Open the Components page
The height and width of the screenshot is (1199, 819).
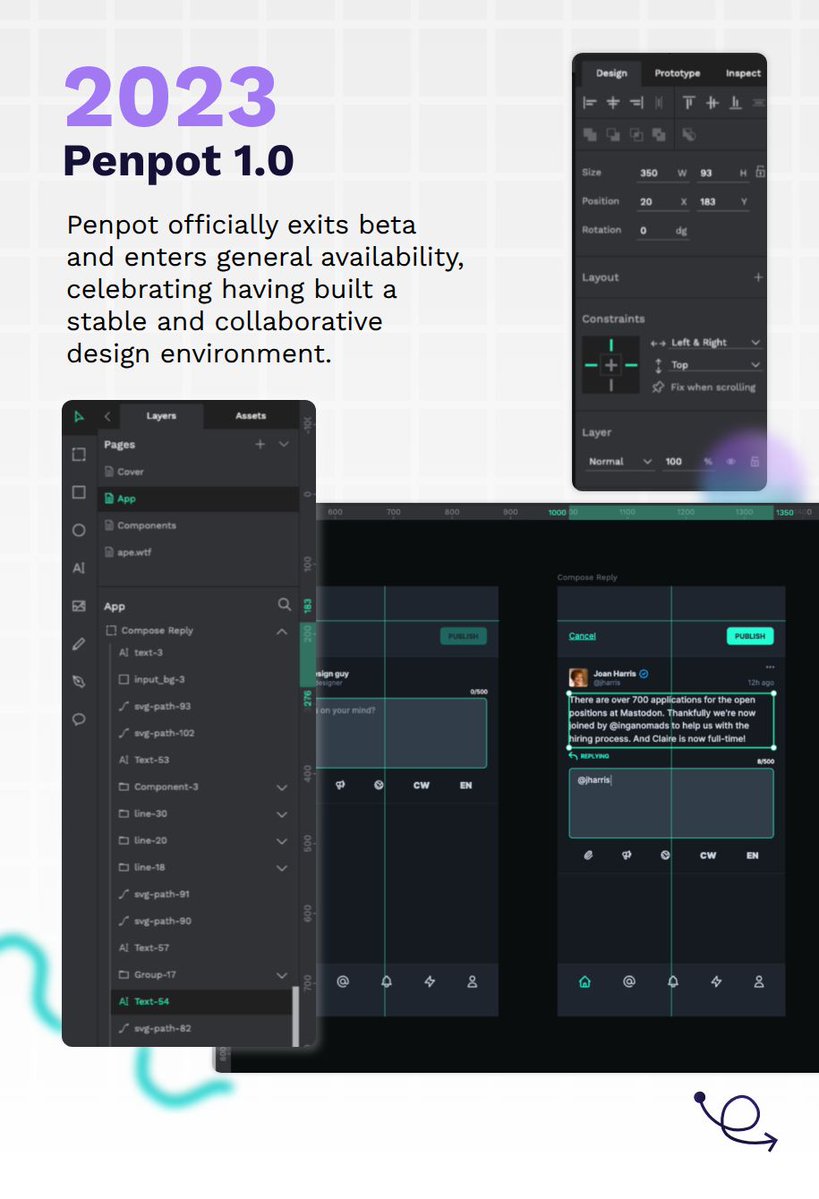pos(199,525)
